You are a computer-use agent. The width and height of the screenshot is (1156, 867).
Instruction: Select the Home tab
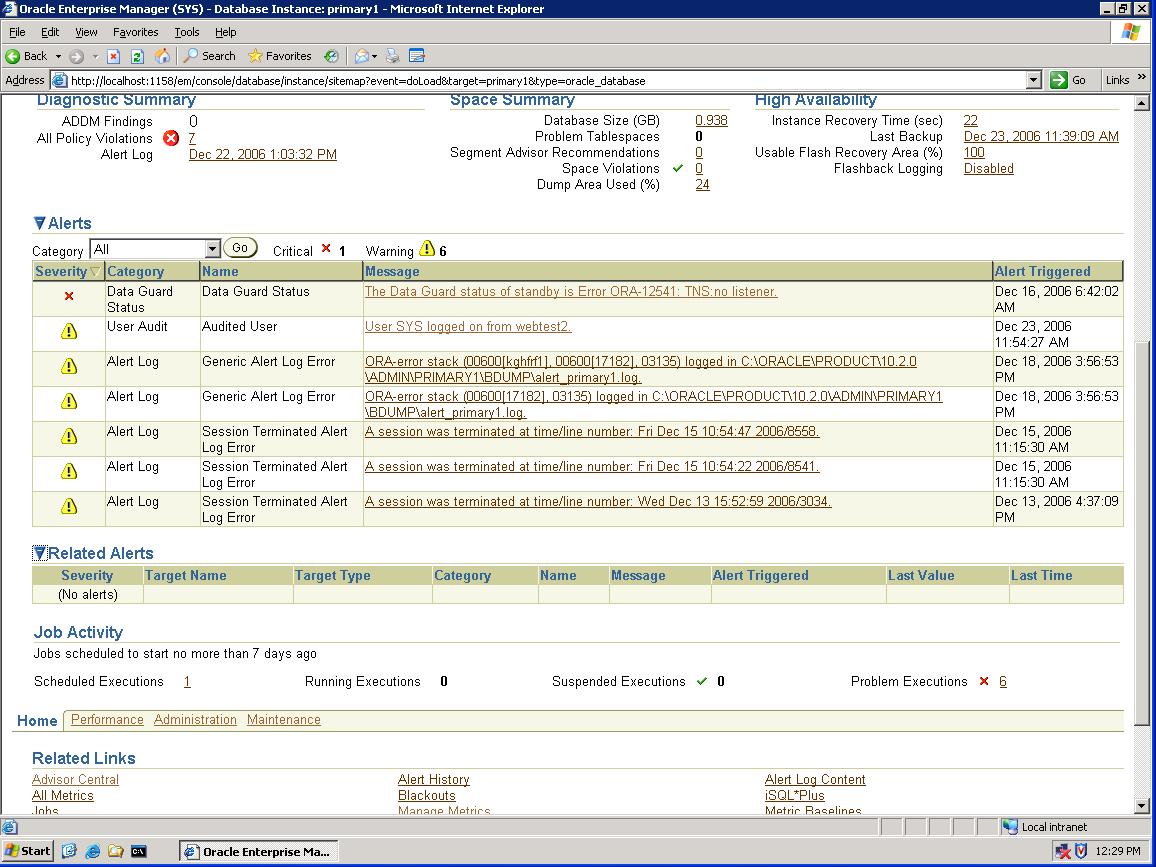[37, 721]
